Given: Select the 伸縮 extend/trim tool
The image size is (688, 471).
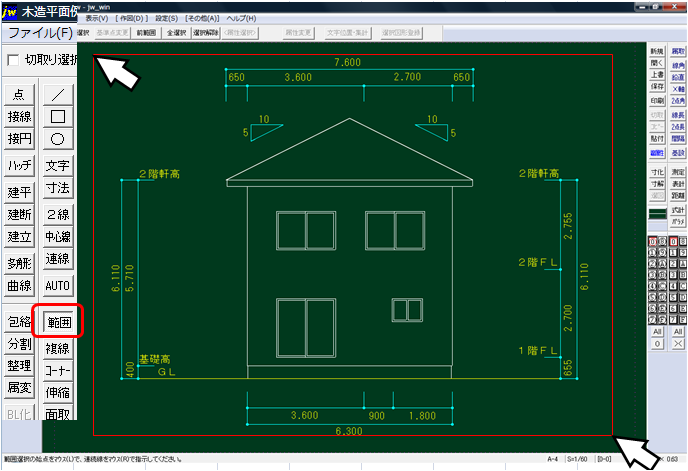Looking at the screenshot, I should (x=58, y=392).
